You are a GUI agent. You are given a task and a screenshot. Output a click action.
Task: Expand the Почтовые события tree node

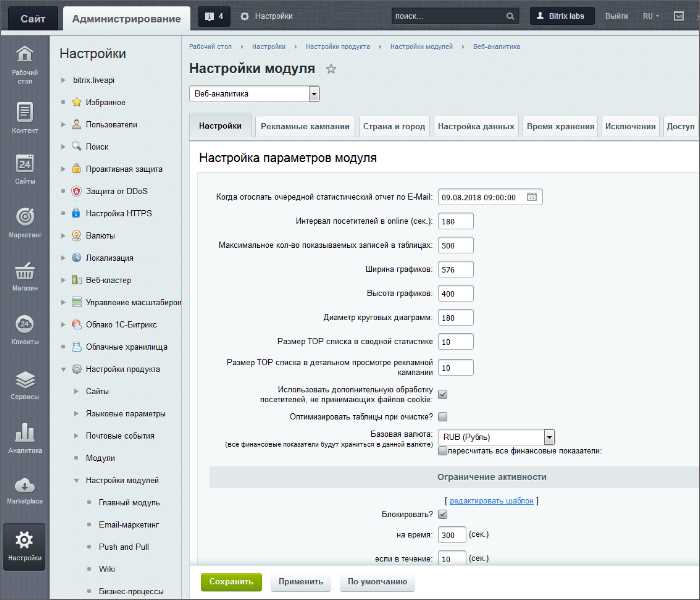pos(76,436)
